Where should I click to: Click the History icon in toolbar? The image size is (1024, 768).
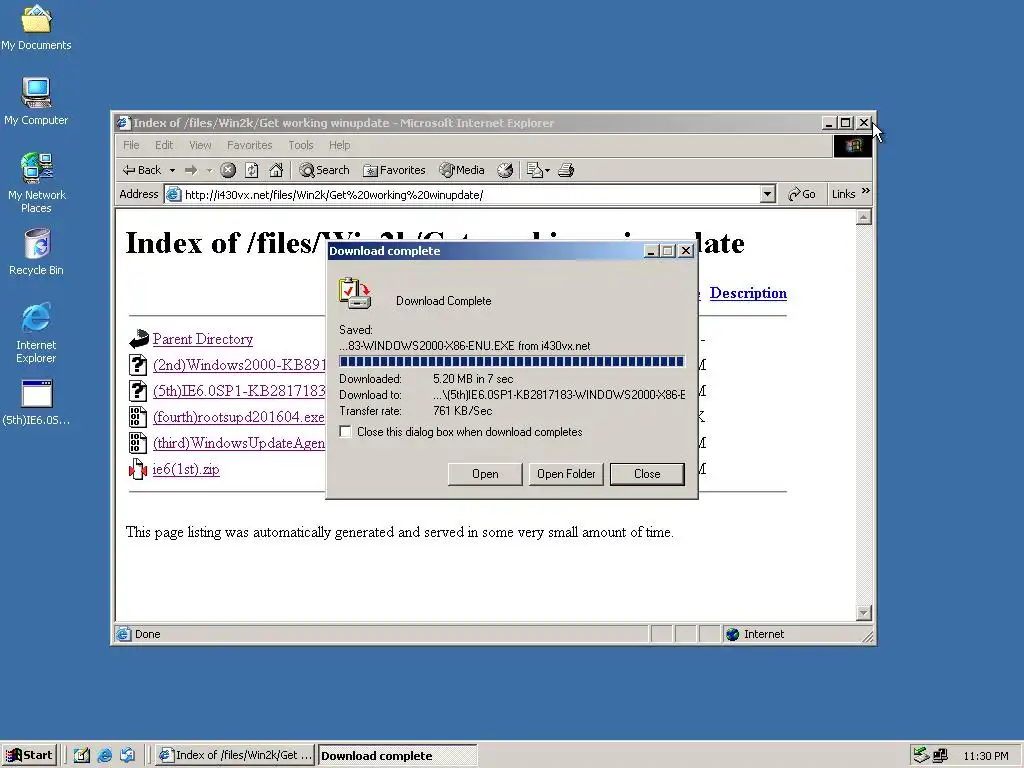coord(505,170)
